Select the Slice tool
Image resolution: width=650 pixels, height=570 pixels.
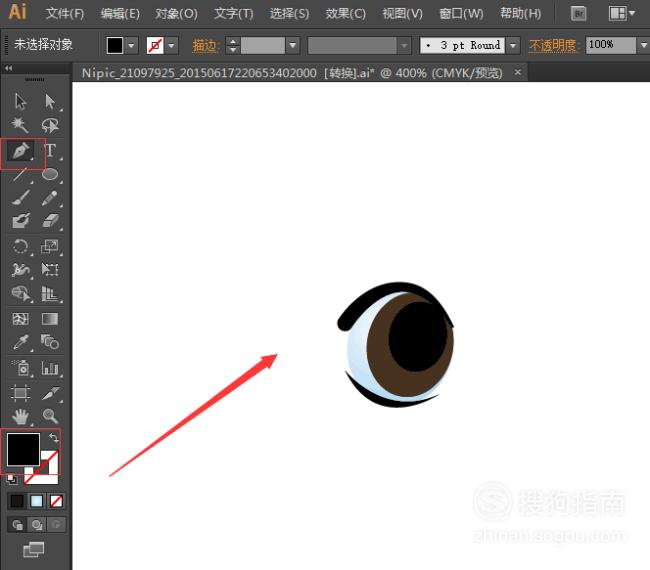pyautogui.click(x=50, y=393)
